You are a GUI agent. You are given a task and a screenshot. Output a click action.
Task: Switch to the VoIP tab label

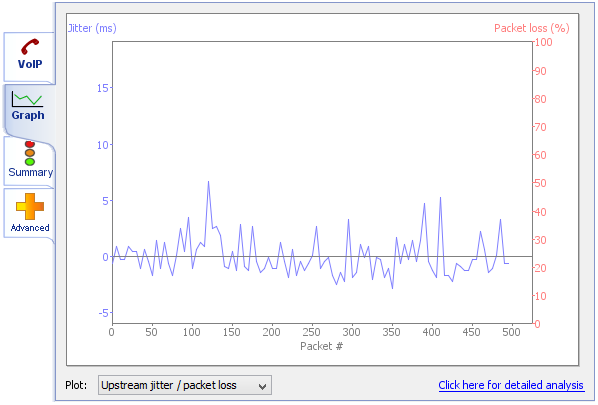pyautogui.click(x=30, y=64)
